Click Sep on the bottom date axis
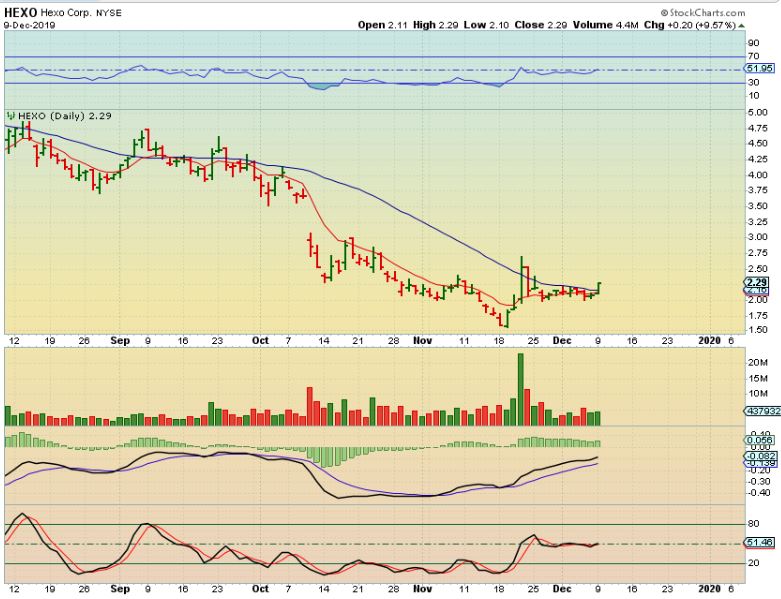This screenshot has width=781, height=599. click(120, 589)
